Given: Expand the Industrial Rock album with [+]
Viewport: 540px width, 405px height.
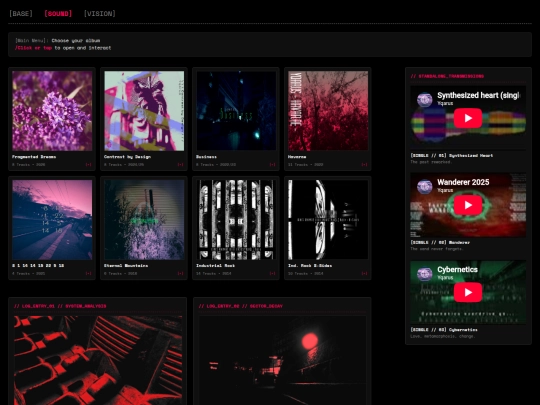Looking at the screenshot, I should click(272, 273).
